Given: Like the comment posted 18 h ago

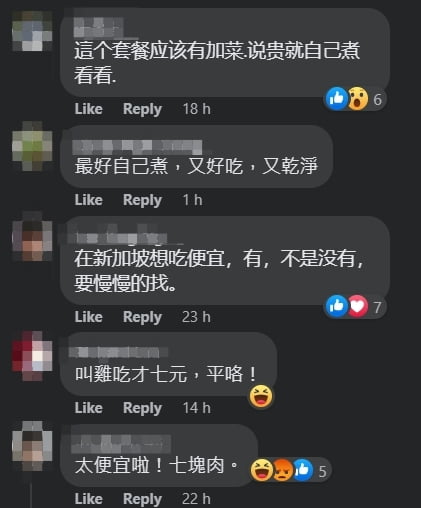Looking at the screenshot, I should point(88,109).
